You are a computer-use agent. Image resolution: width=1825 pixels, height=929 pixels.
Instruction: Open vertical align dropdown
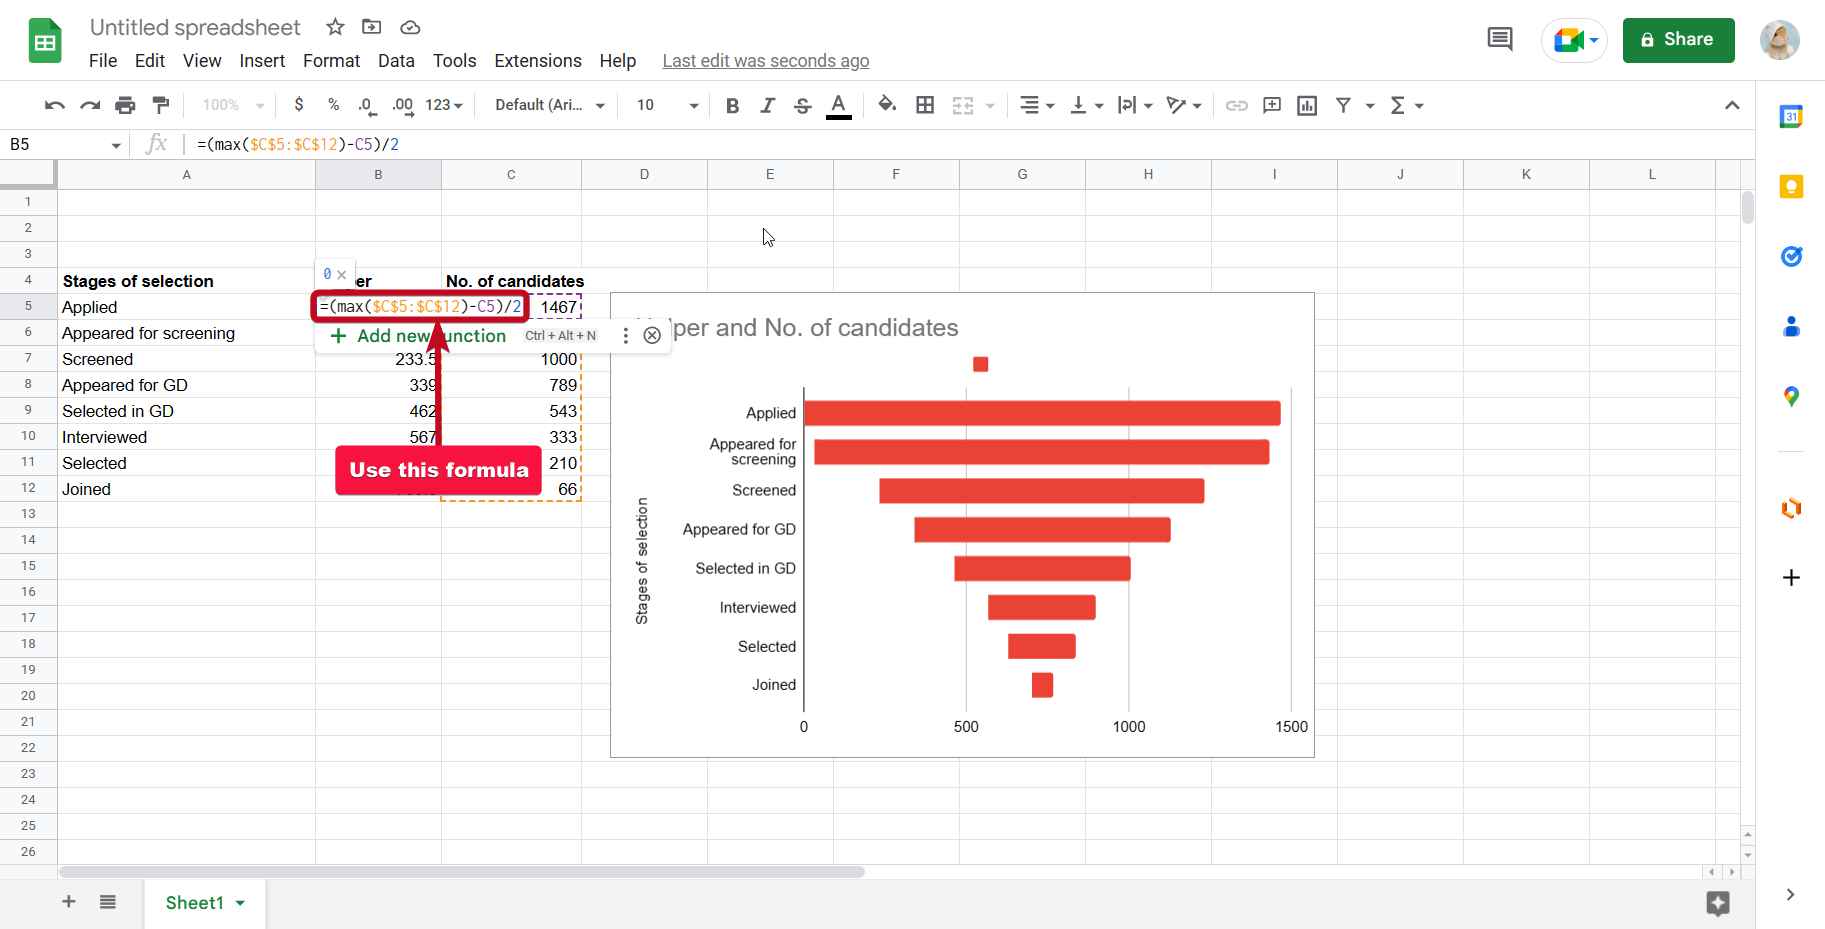tap(1086, 105)
